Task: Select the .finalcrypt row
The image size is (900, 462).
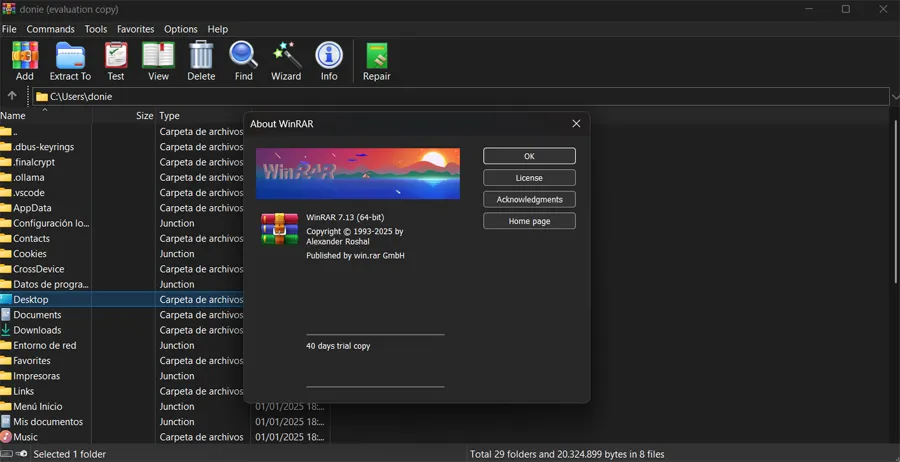Action: 123,162
